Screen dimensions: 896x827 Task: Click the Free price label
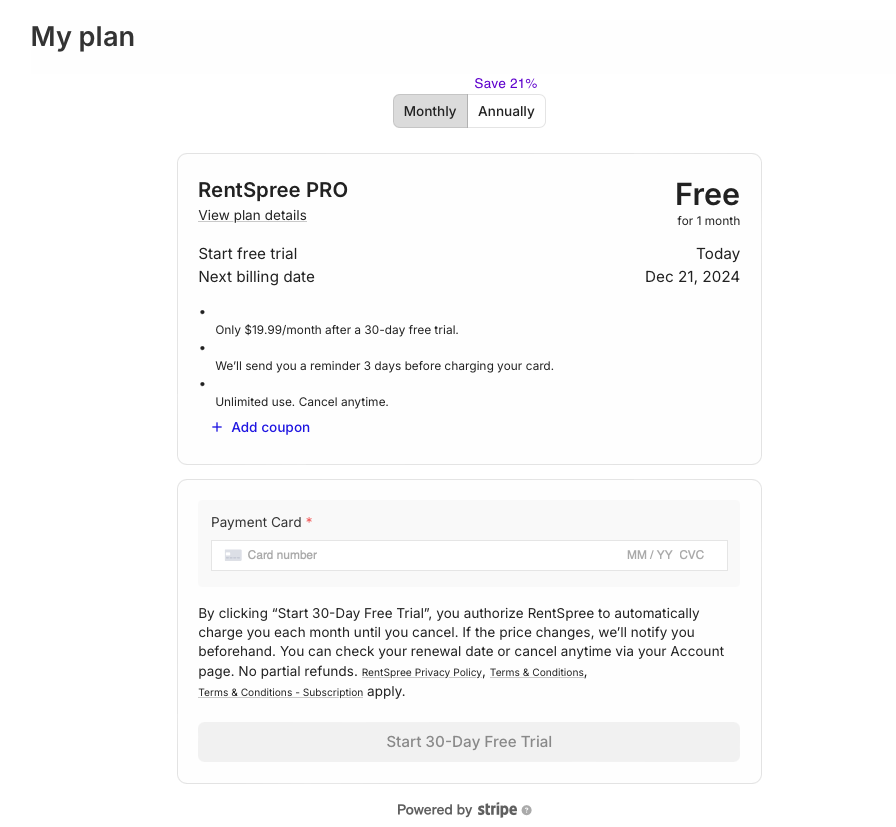(707, 194)
